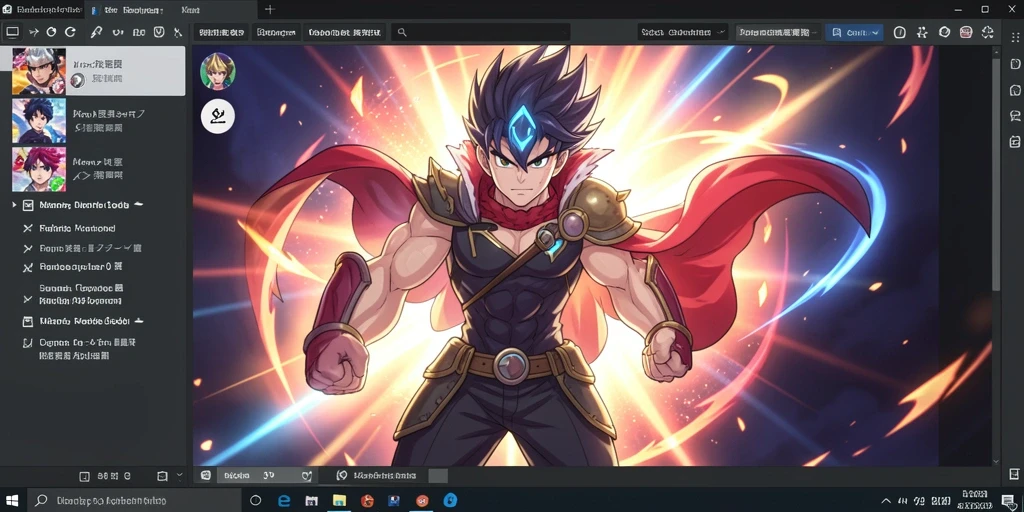
Task: Click the sparkle stars icon at top right
Action: pyautogui.click(x=922, y=33)
